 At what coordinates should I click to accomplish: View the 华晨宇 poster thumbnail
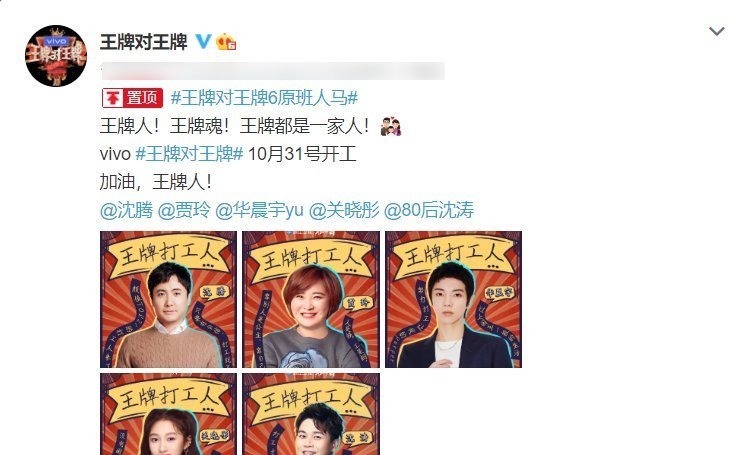coord(453,299)
